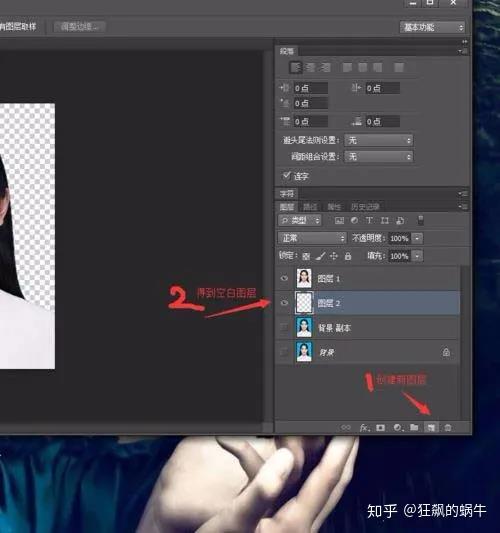The image size is (500, 533).
Task: Click the adjustment layer icon
Action: click(x=397, y=428)
